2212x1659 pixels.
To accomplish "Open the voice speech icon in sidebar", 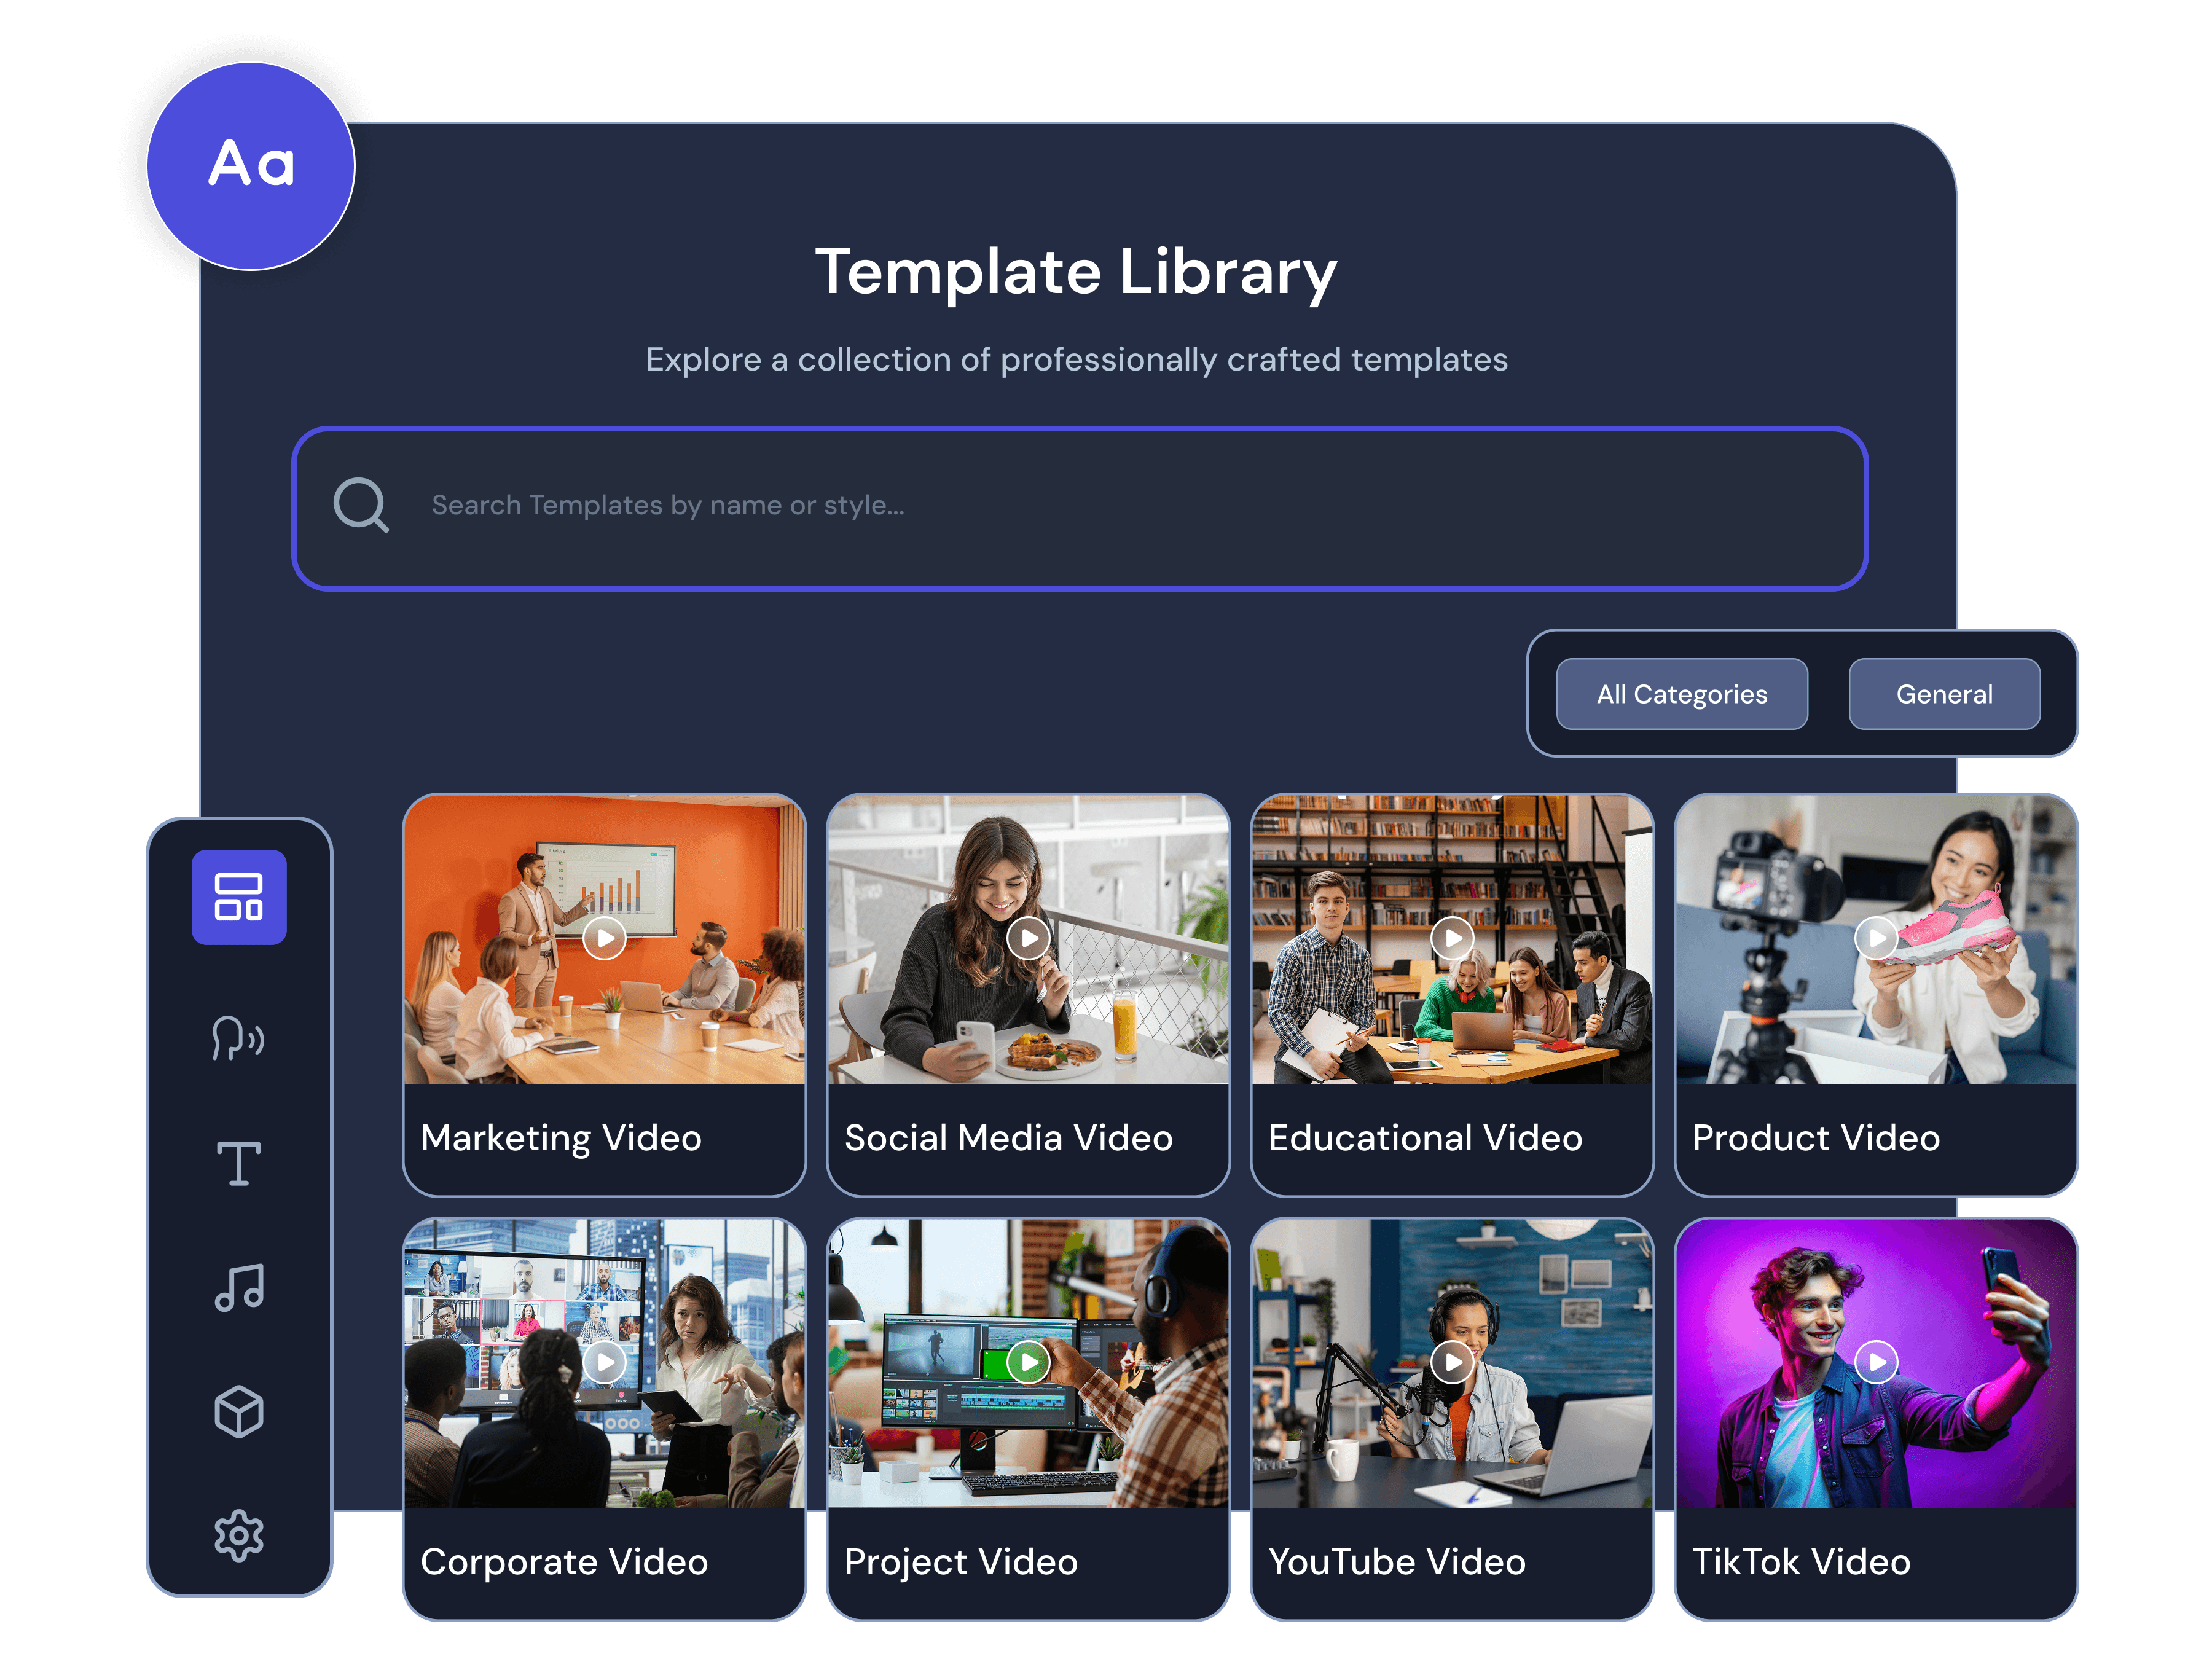I will (x=238, y=1037).
